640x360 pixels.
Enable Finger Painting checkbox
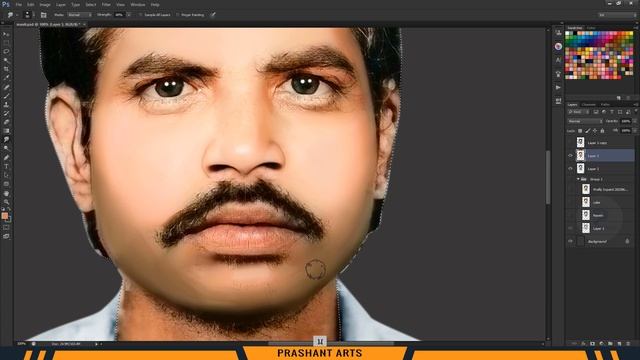tap(178, 15)
